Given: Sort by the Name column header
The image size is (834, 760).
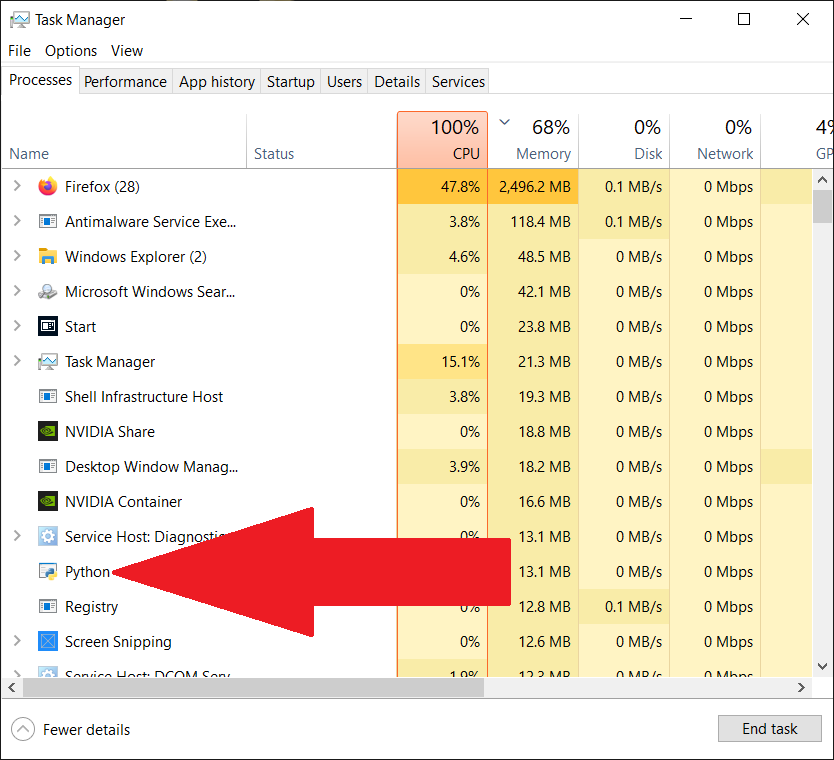Looking at the screenshot, I should click(x=124, y=140).
